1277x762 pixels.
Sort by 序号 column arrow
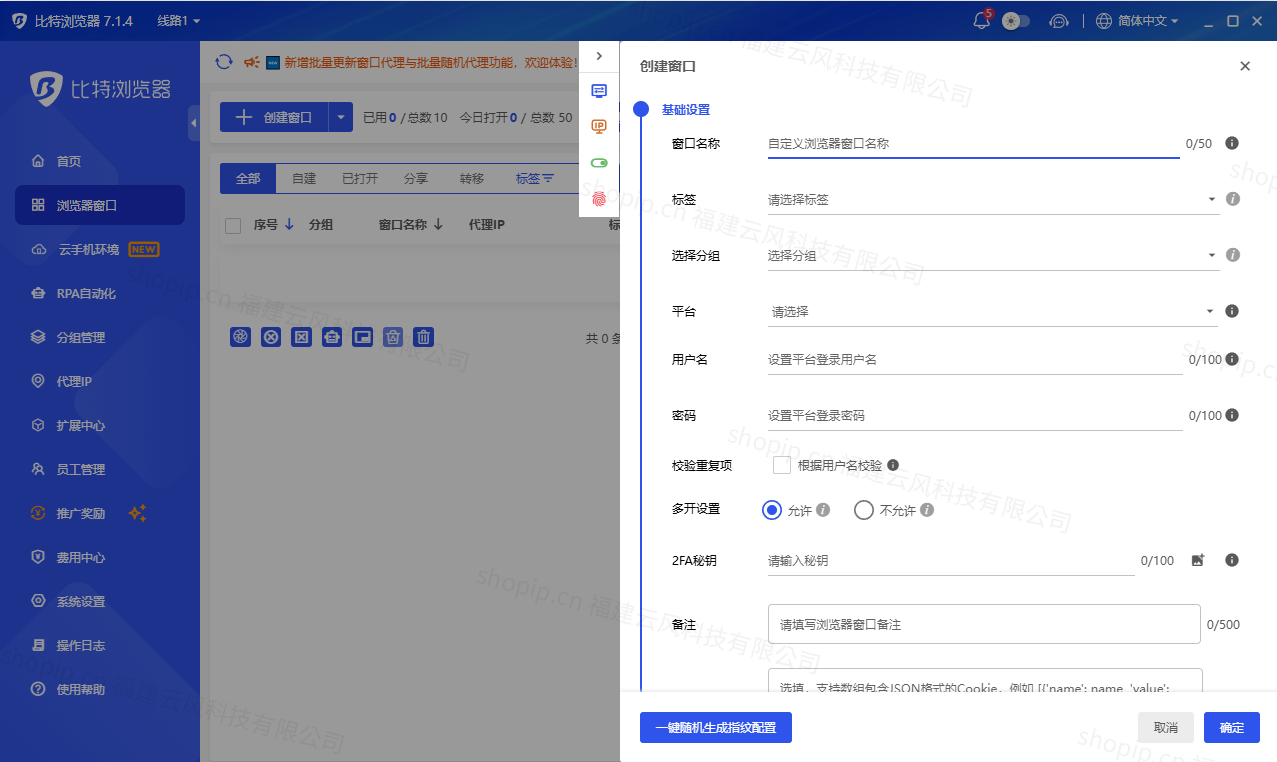pos(289,224)
